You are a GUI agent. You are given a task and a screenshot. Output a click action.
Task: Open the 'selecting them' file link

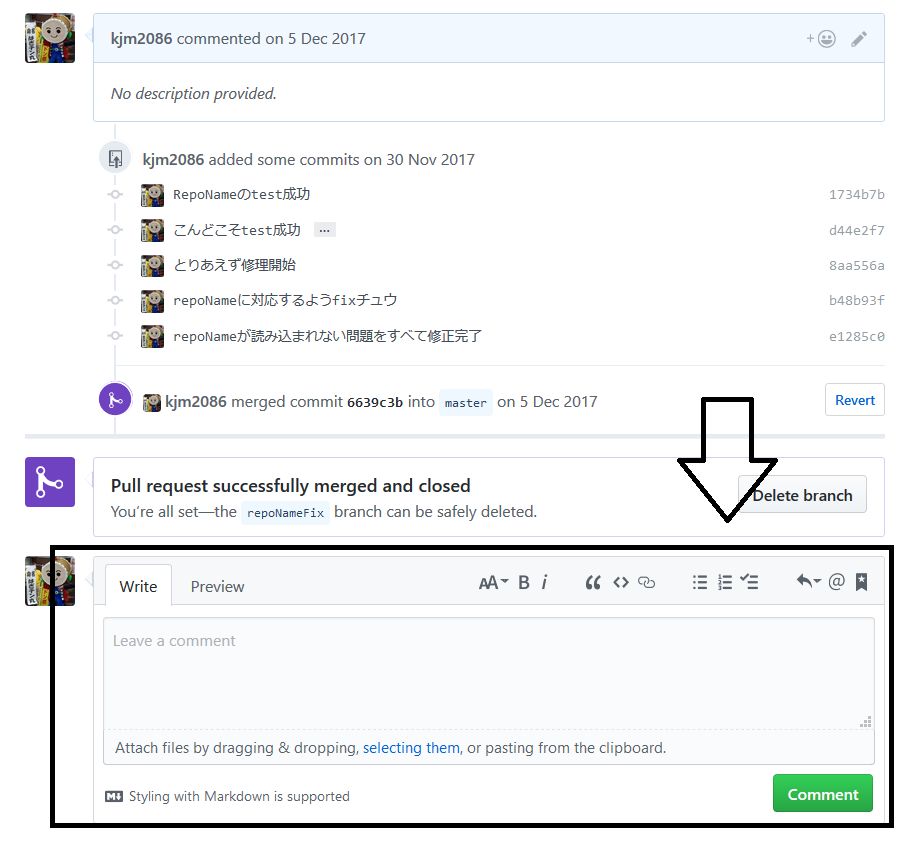pyautogui.click(x=411, y=748)
